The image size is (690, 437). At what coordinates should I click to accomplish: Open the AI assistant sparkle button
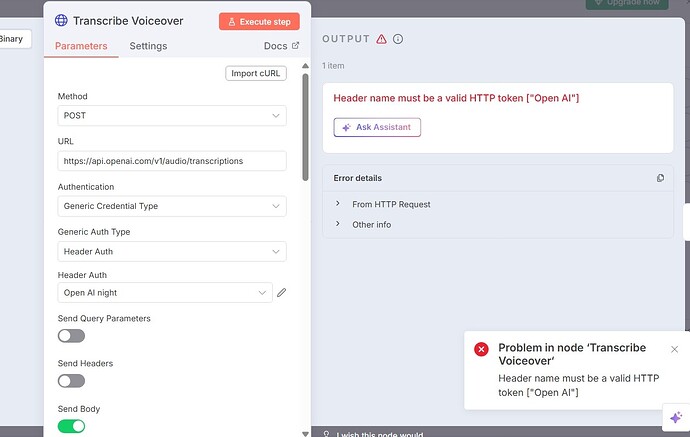point(676,417)
